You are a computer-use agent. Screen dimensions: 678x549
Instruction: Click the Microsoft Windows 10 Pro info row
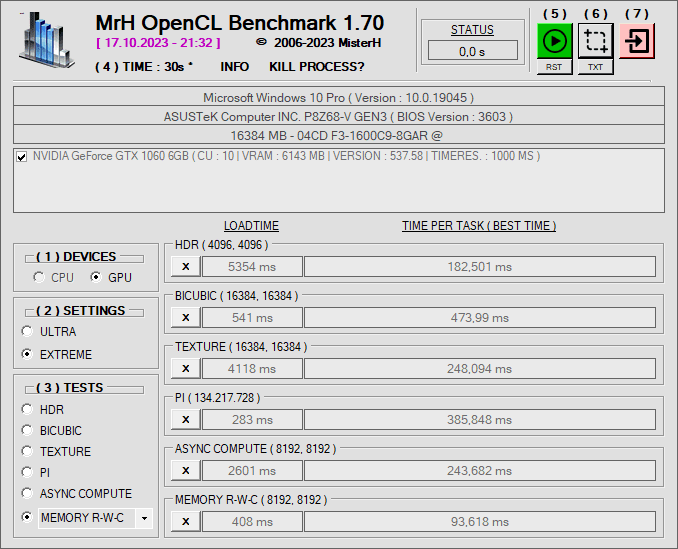(x=339, y=97)
